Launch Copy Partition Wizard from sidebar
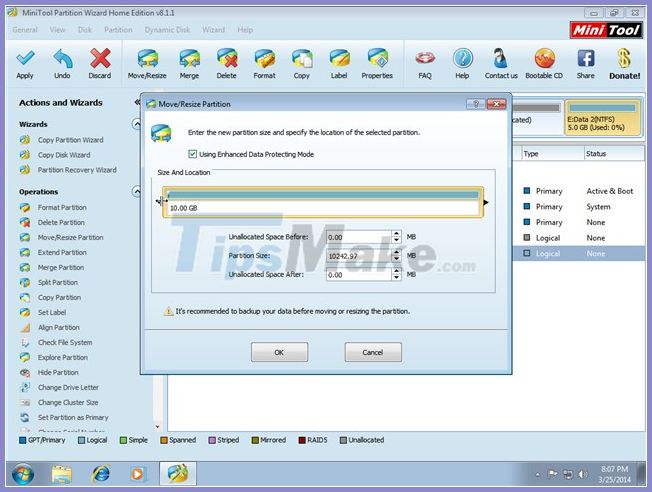The image size is (652, 492). pyautogui.click(x=70, y=140)
